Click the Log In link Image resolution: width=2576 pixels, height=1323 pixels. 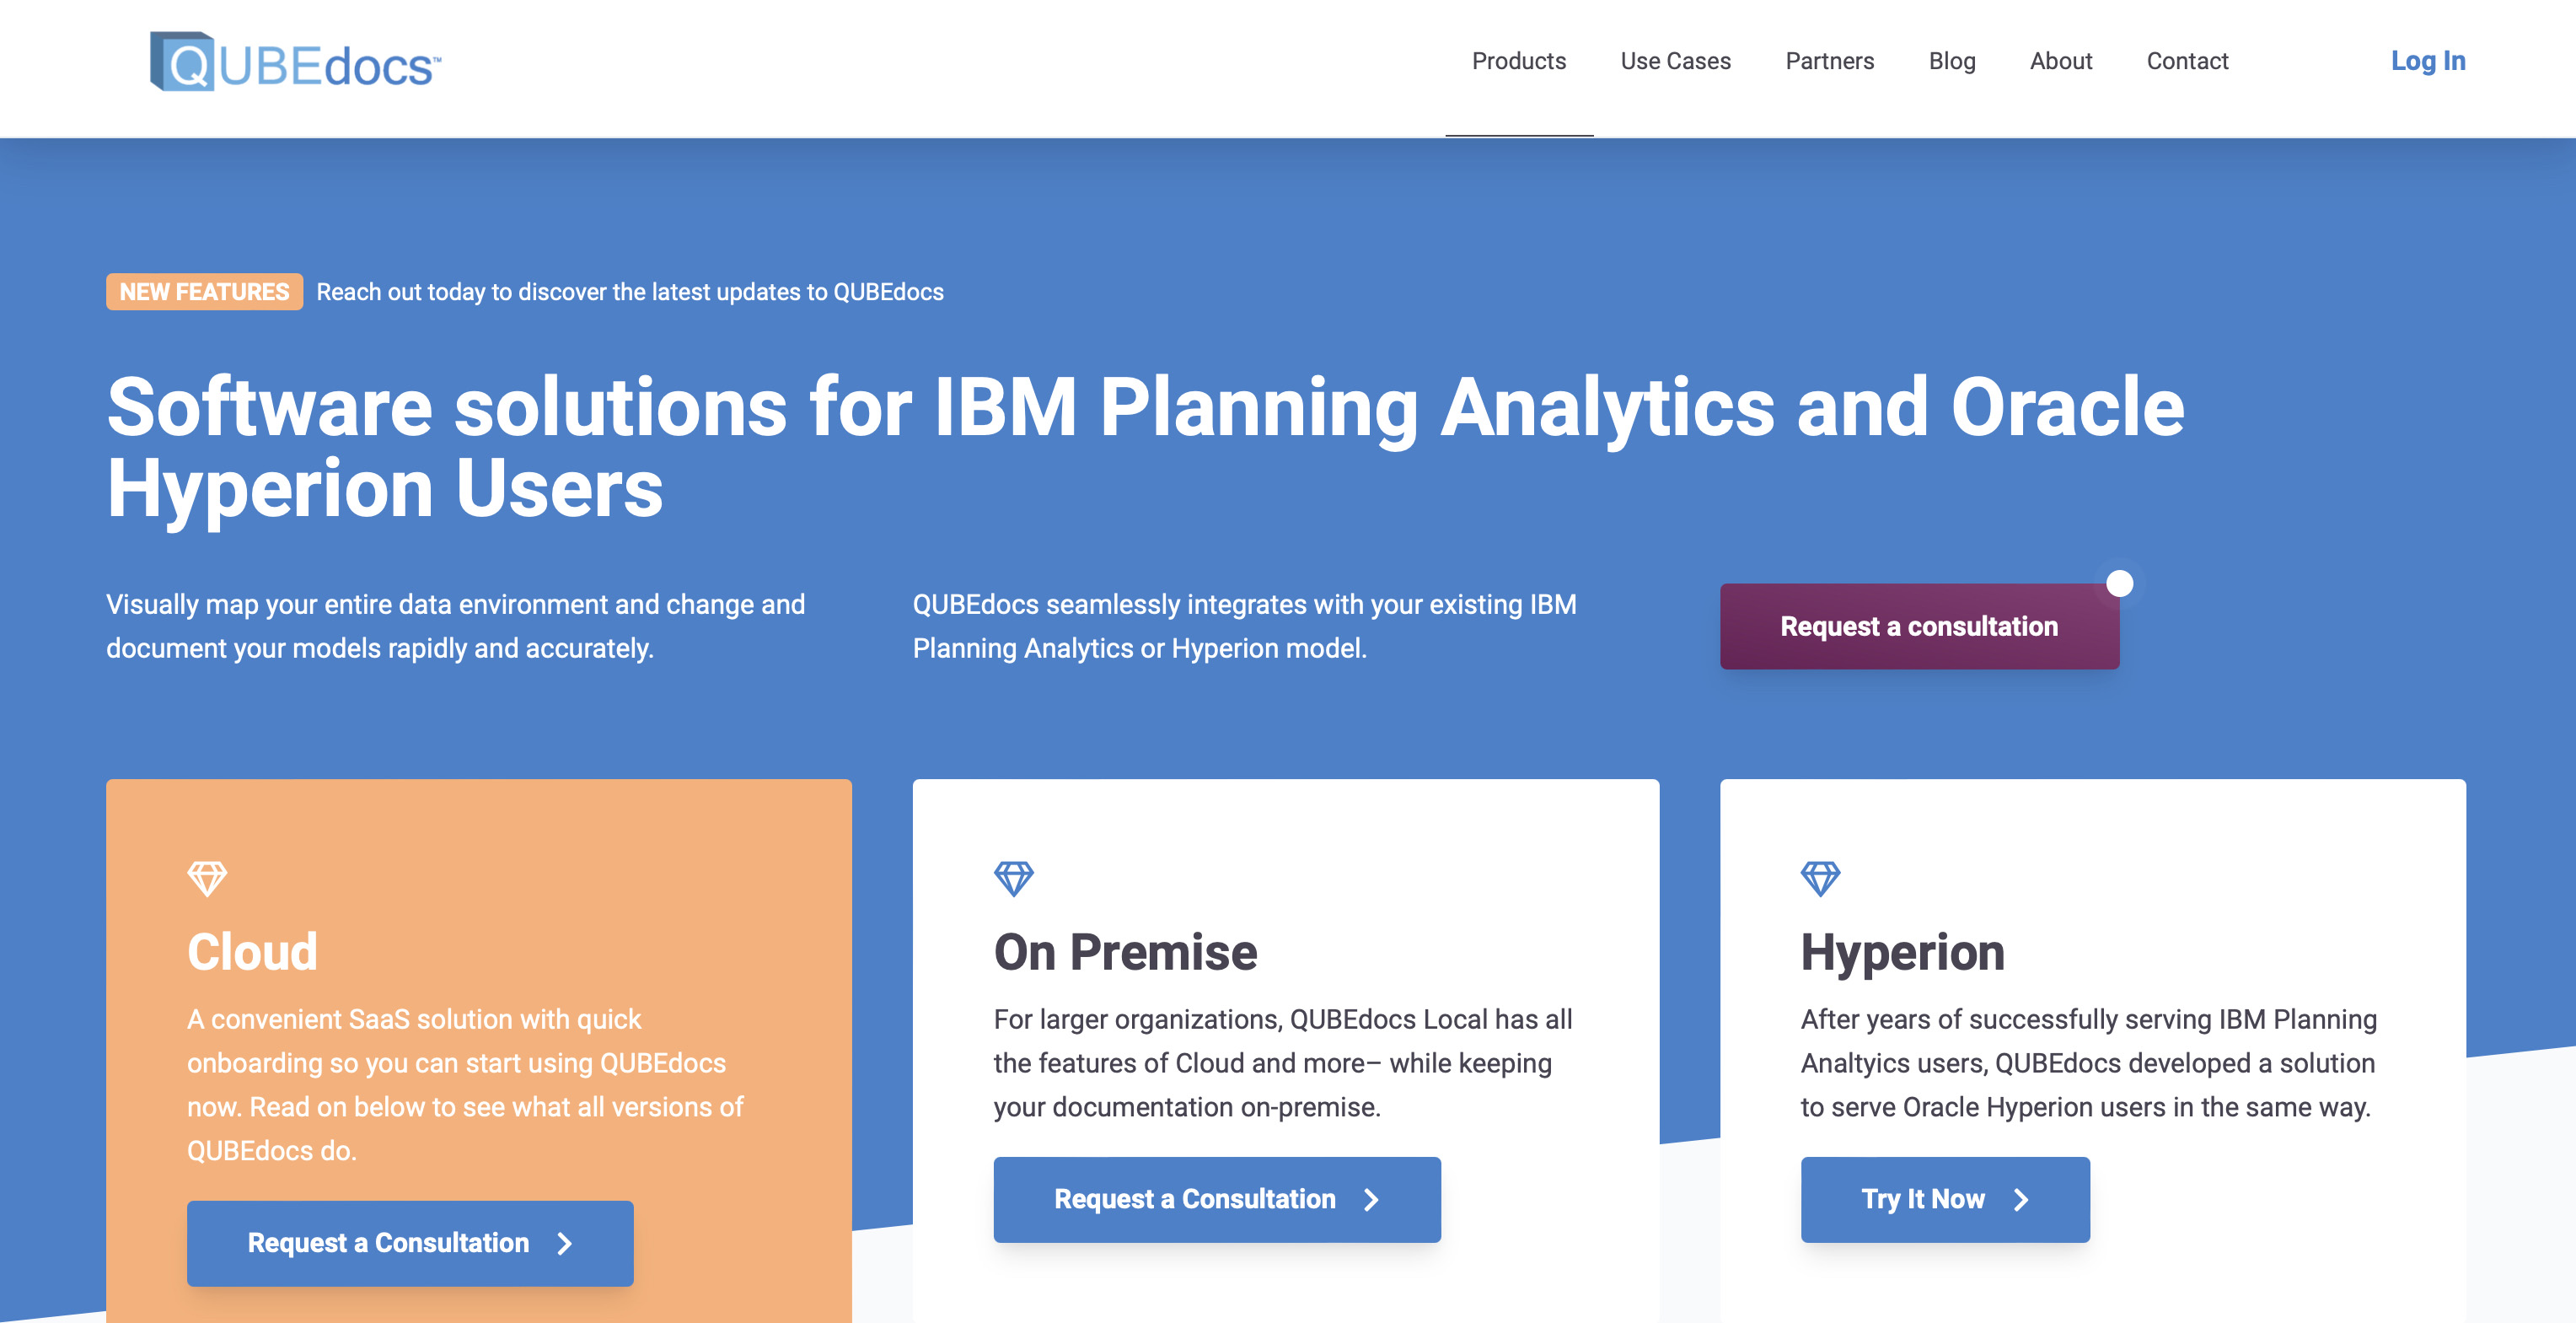click(x=2429, y=61)
